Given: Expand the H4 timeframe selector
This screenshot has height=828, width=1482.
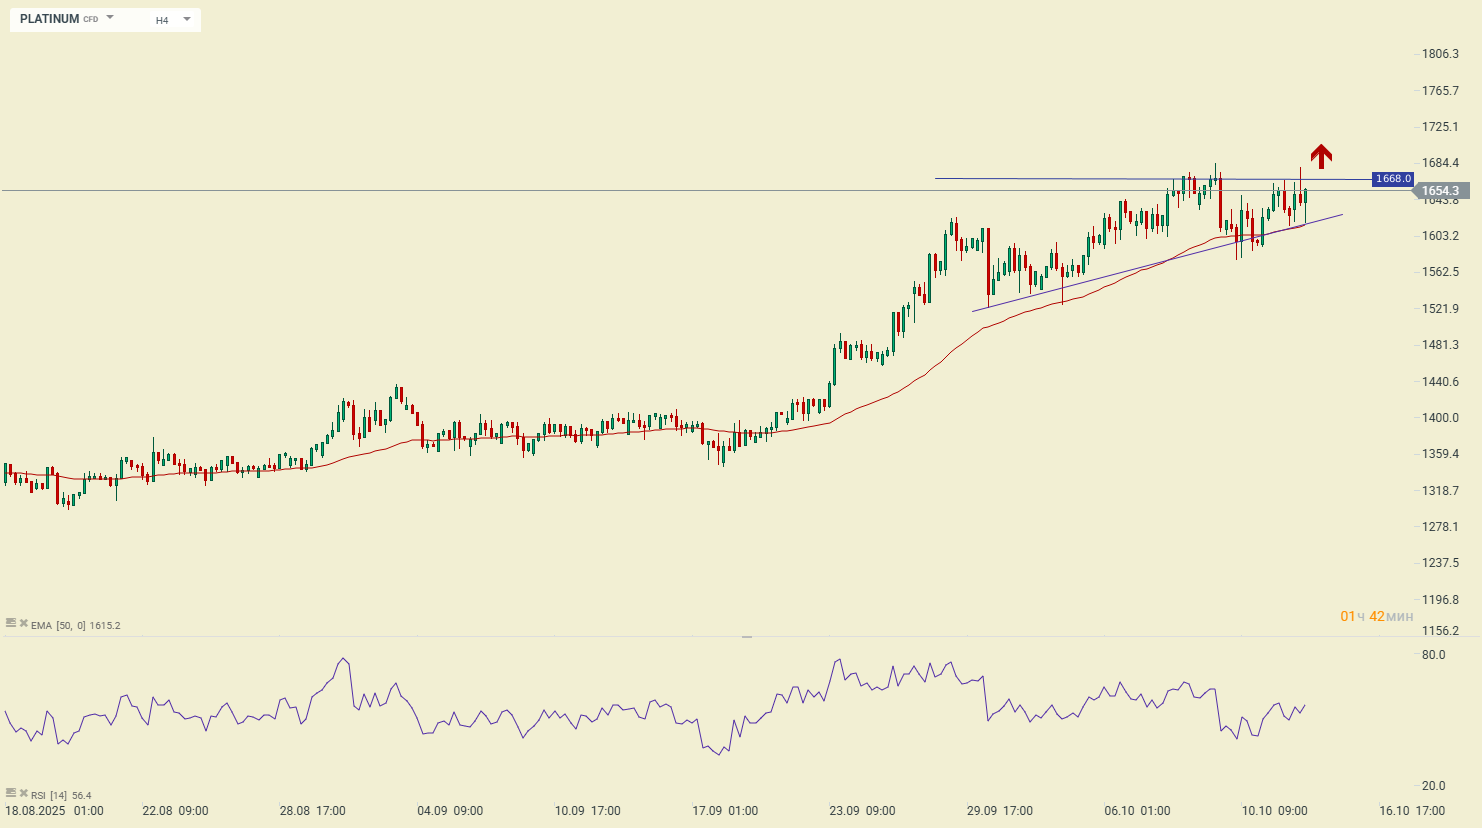Looking at the screenshot, I should (172, 20).
